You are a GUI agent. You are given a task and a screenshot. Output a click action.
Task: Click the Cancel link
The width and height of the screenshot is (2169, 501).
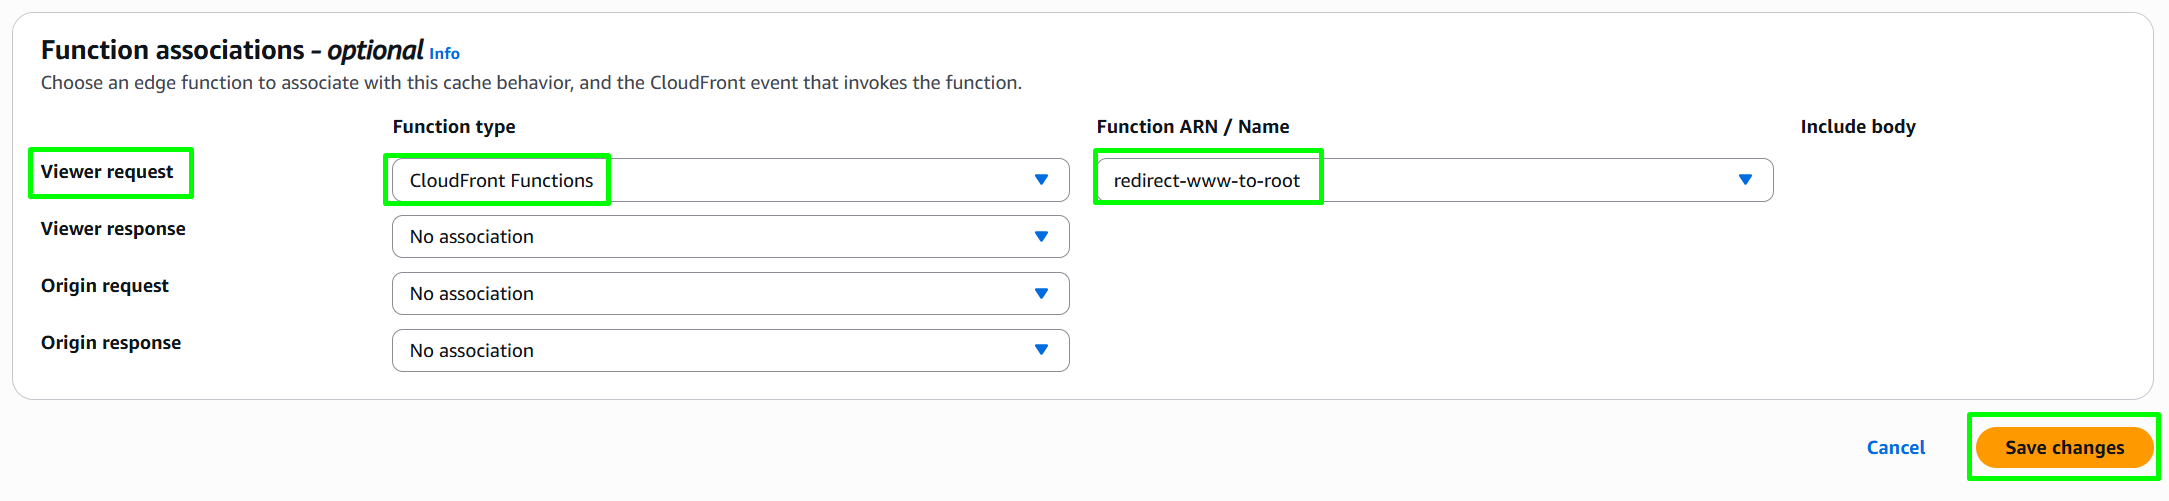[1895, 448]
